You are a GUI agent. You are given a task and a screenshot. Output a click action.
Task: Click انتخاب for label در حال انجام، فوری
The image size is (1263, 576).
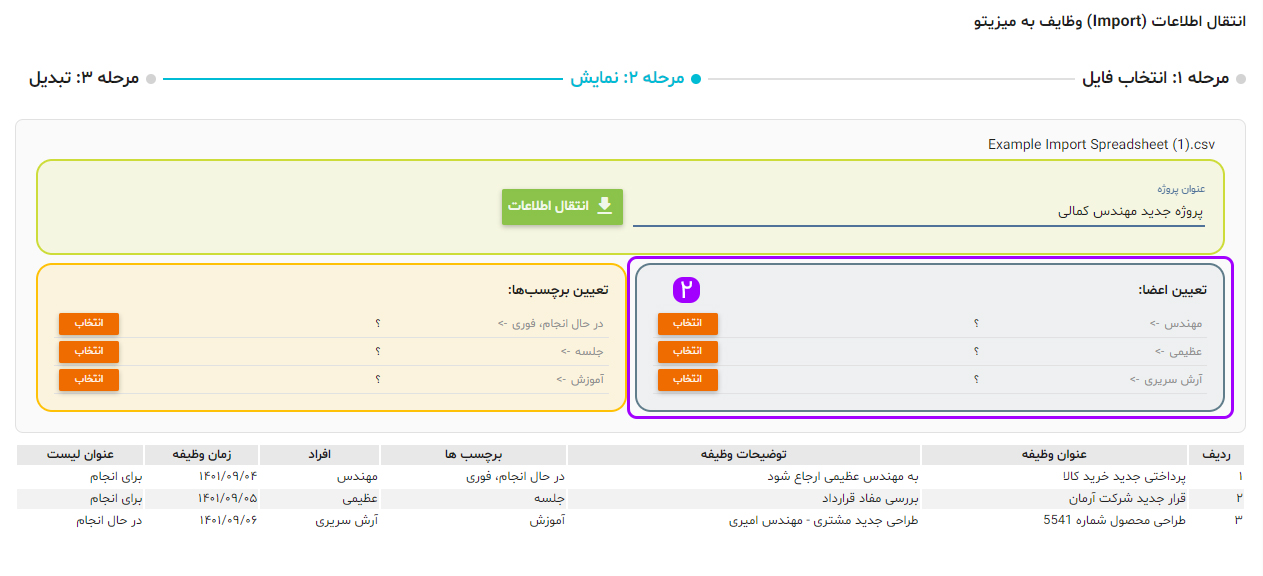click(89, 323)
